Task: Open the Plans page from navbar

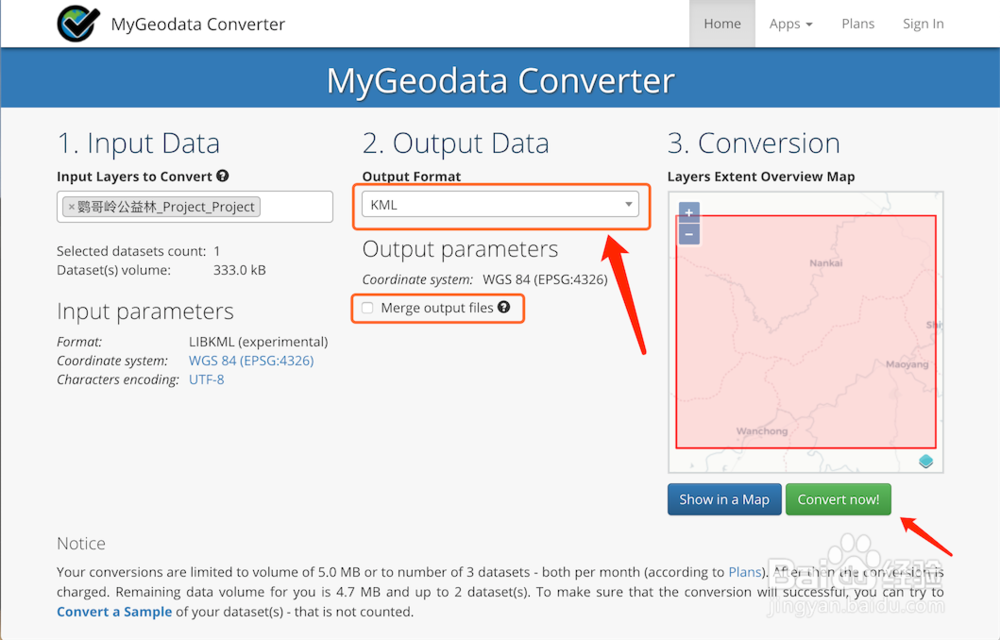Action: [x=858, y=24]
